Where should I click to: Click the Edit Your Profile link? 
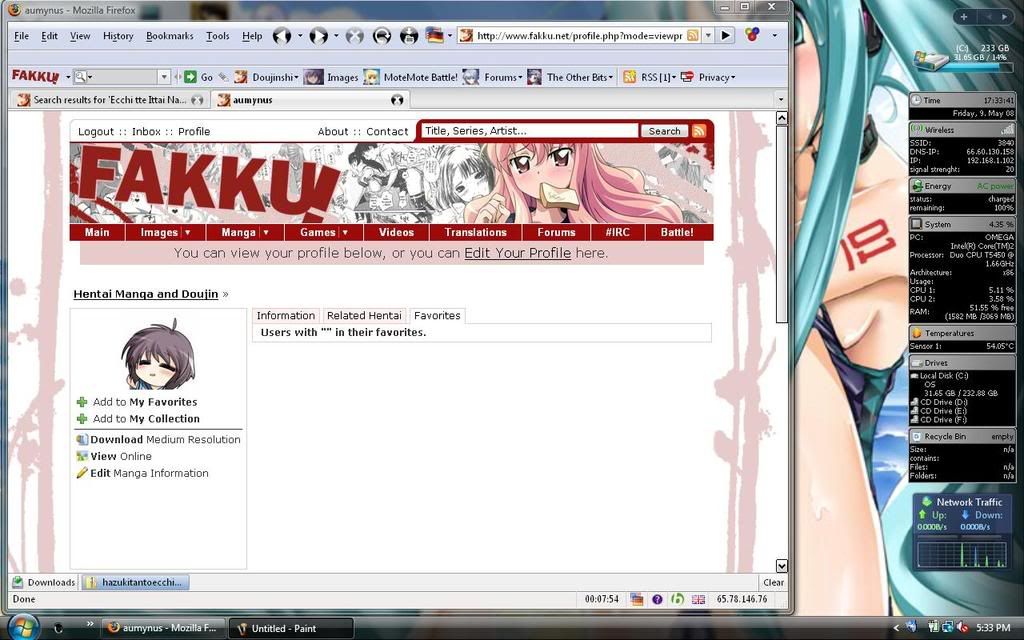coord(517,253)
